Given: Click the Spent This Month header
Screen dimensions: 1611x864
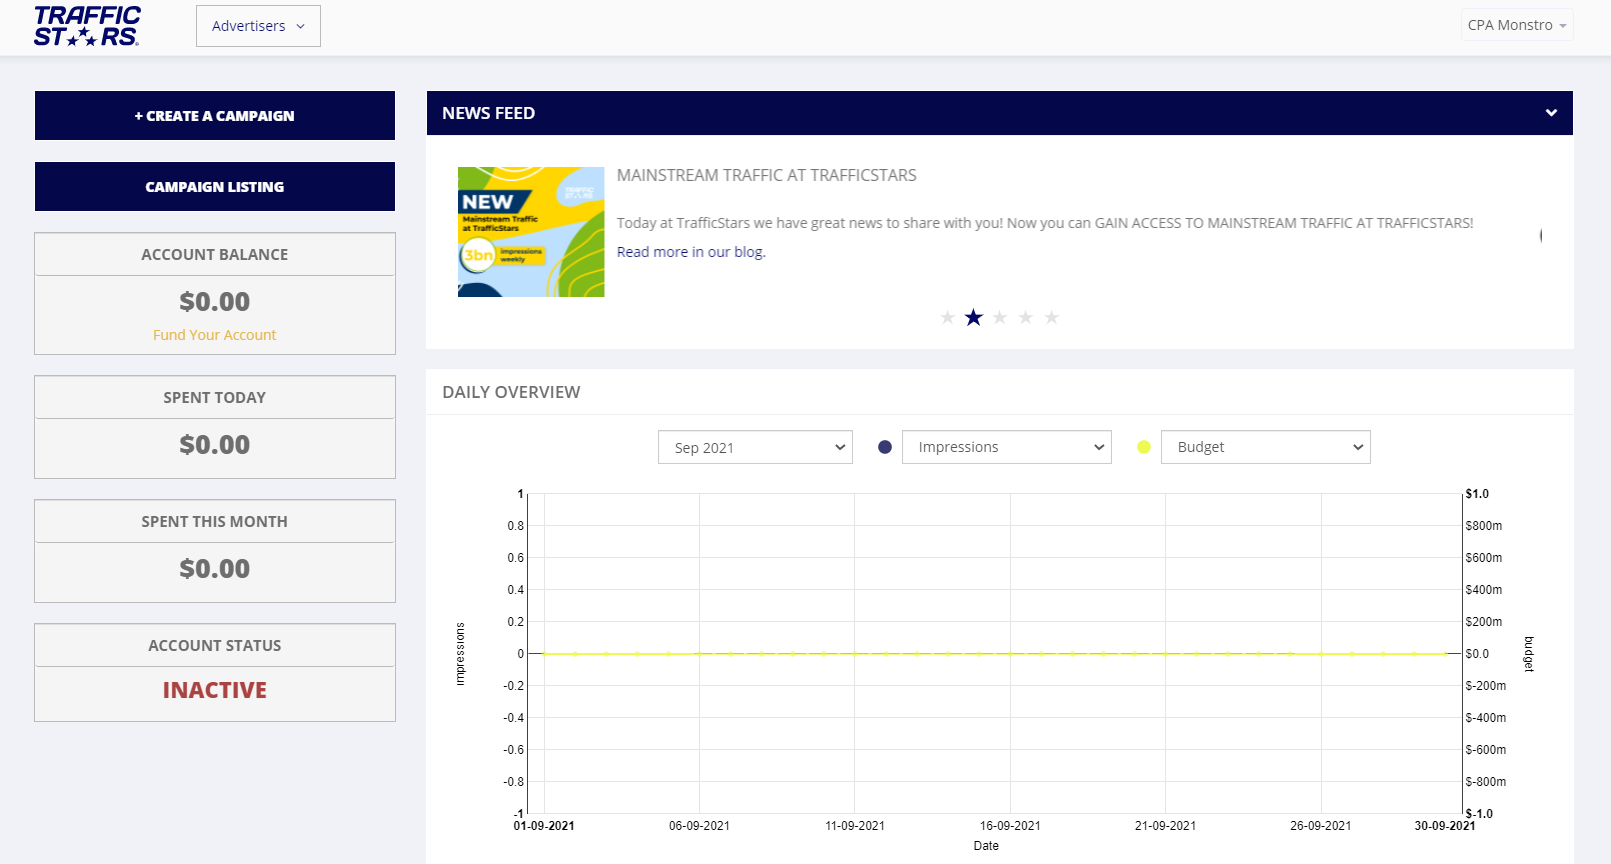Looking at the screenshot, I should (x=215, y=522).
